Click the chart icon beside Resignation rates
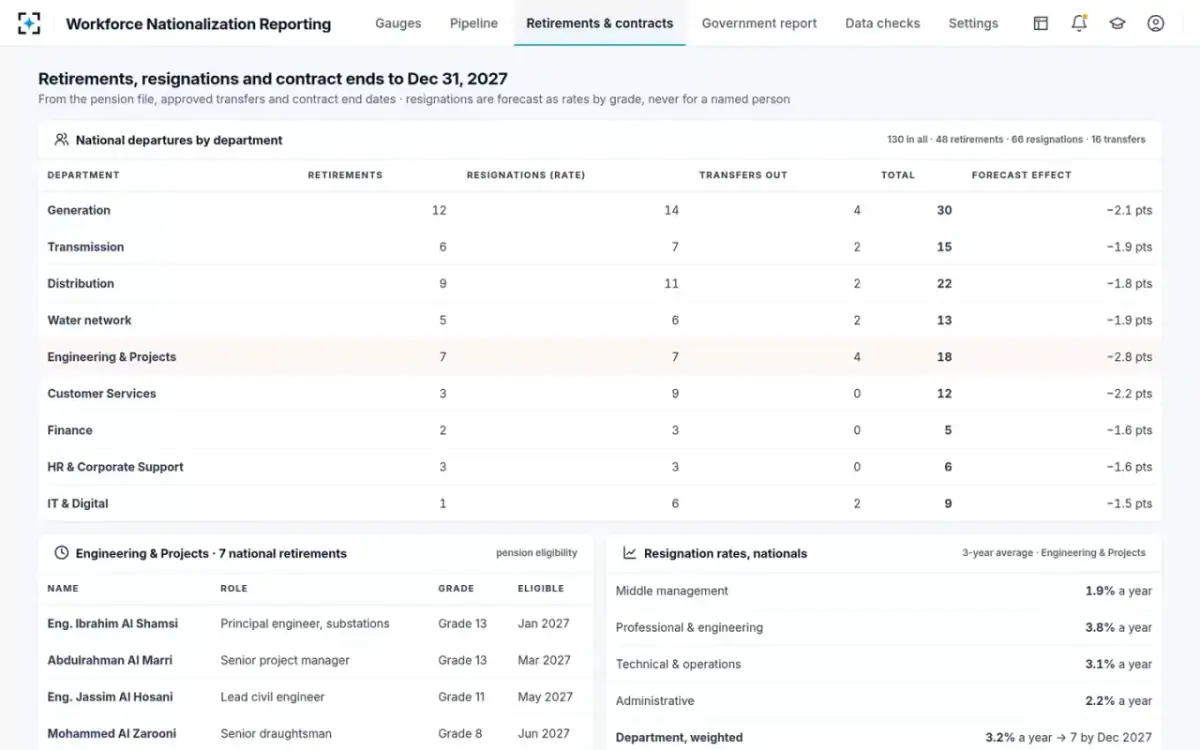Viewport: 1200px width, 750px height. pos(630,553)
